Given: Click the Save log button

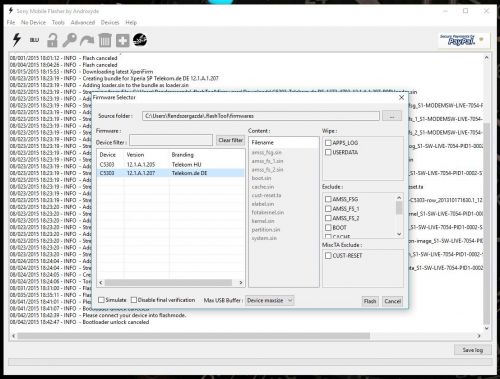Looking at the screenshot, I should tap(473, 350).
